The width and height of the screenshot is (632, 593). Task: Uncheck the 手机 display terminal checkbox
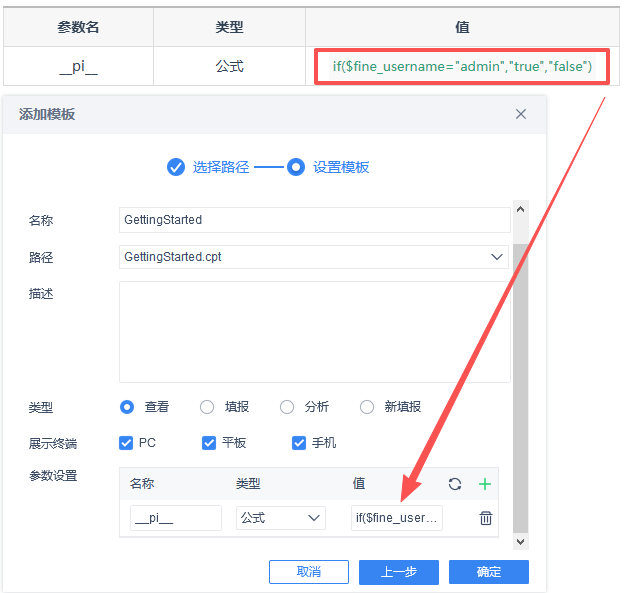(299, 443)
